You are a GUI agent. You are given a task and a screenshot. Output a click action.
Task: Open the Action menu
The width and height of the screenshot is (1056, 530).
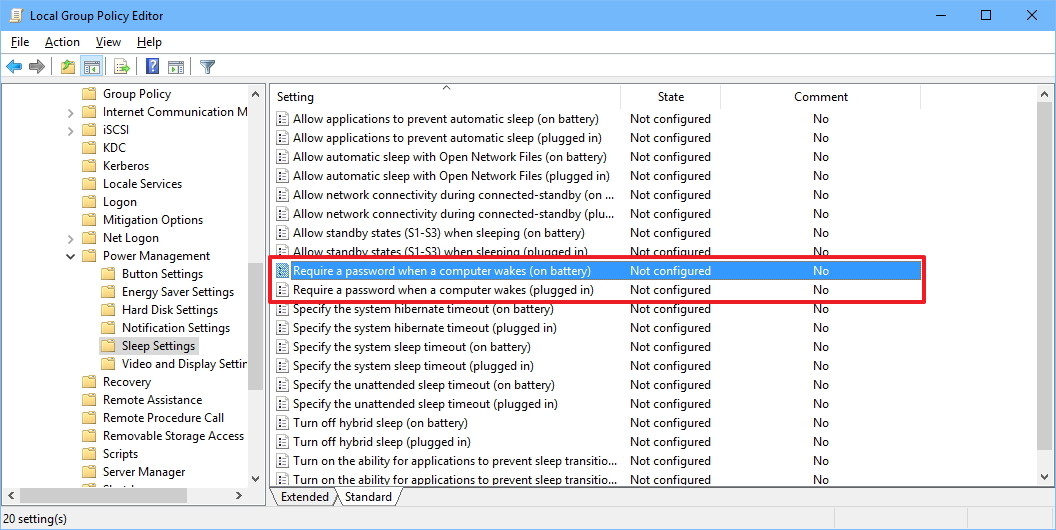tap(62, 42)
